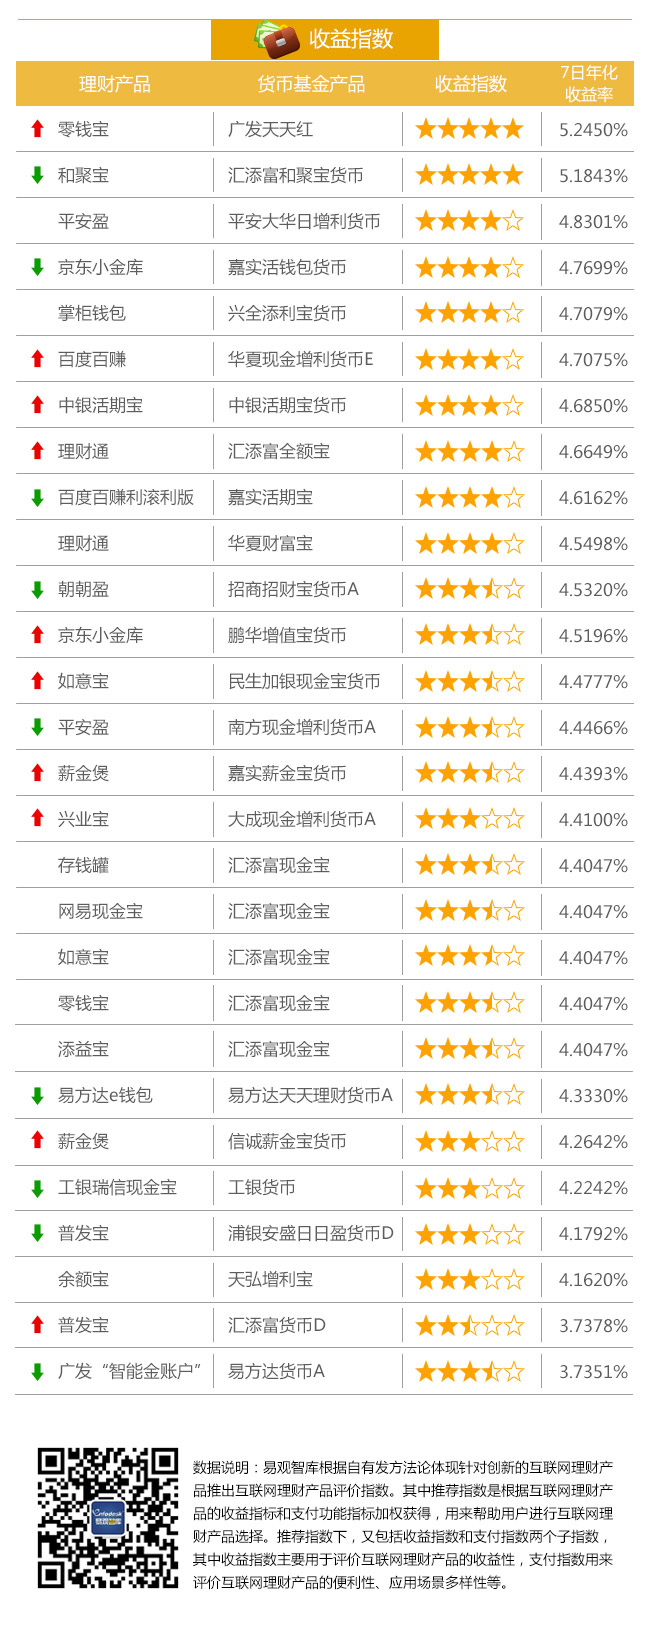This screenshot has width=650, height=1630.
Task: Click the green down arrow beside 广发"智能金账户"
Action: (38, 1371)
